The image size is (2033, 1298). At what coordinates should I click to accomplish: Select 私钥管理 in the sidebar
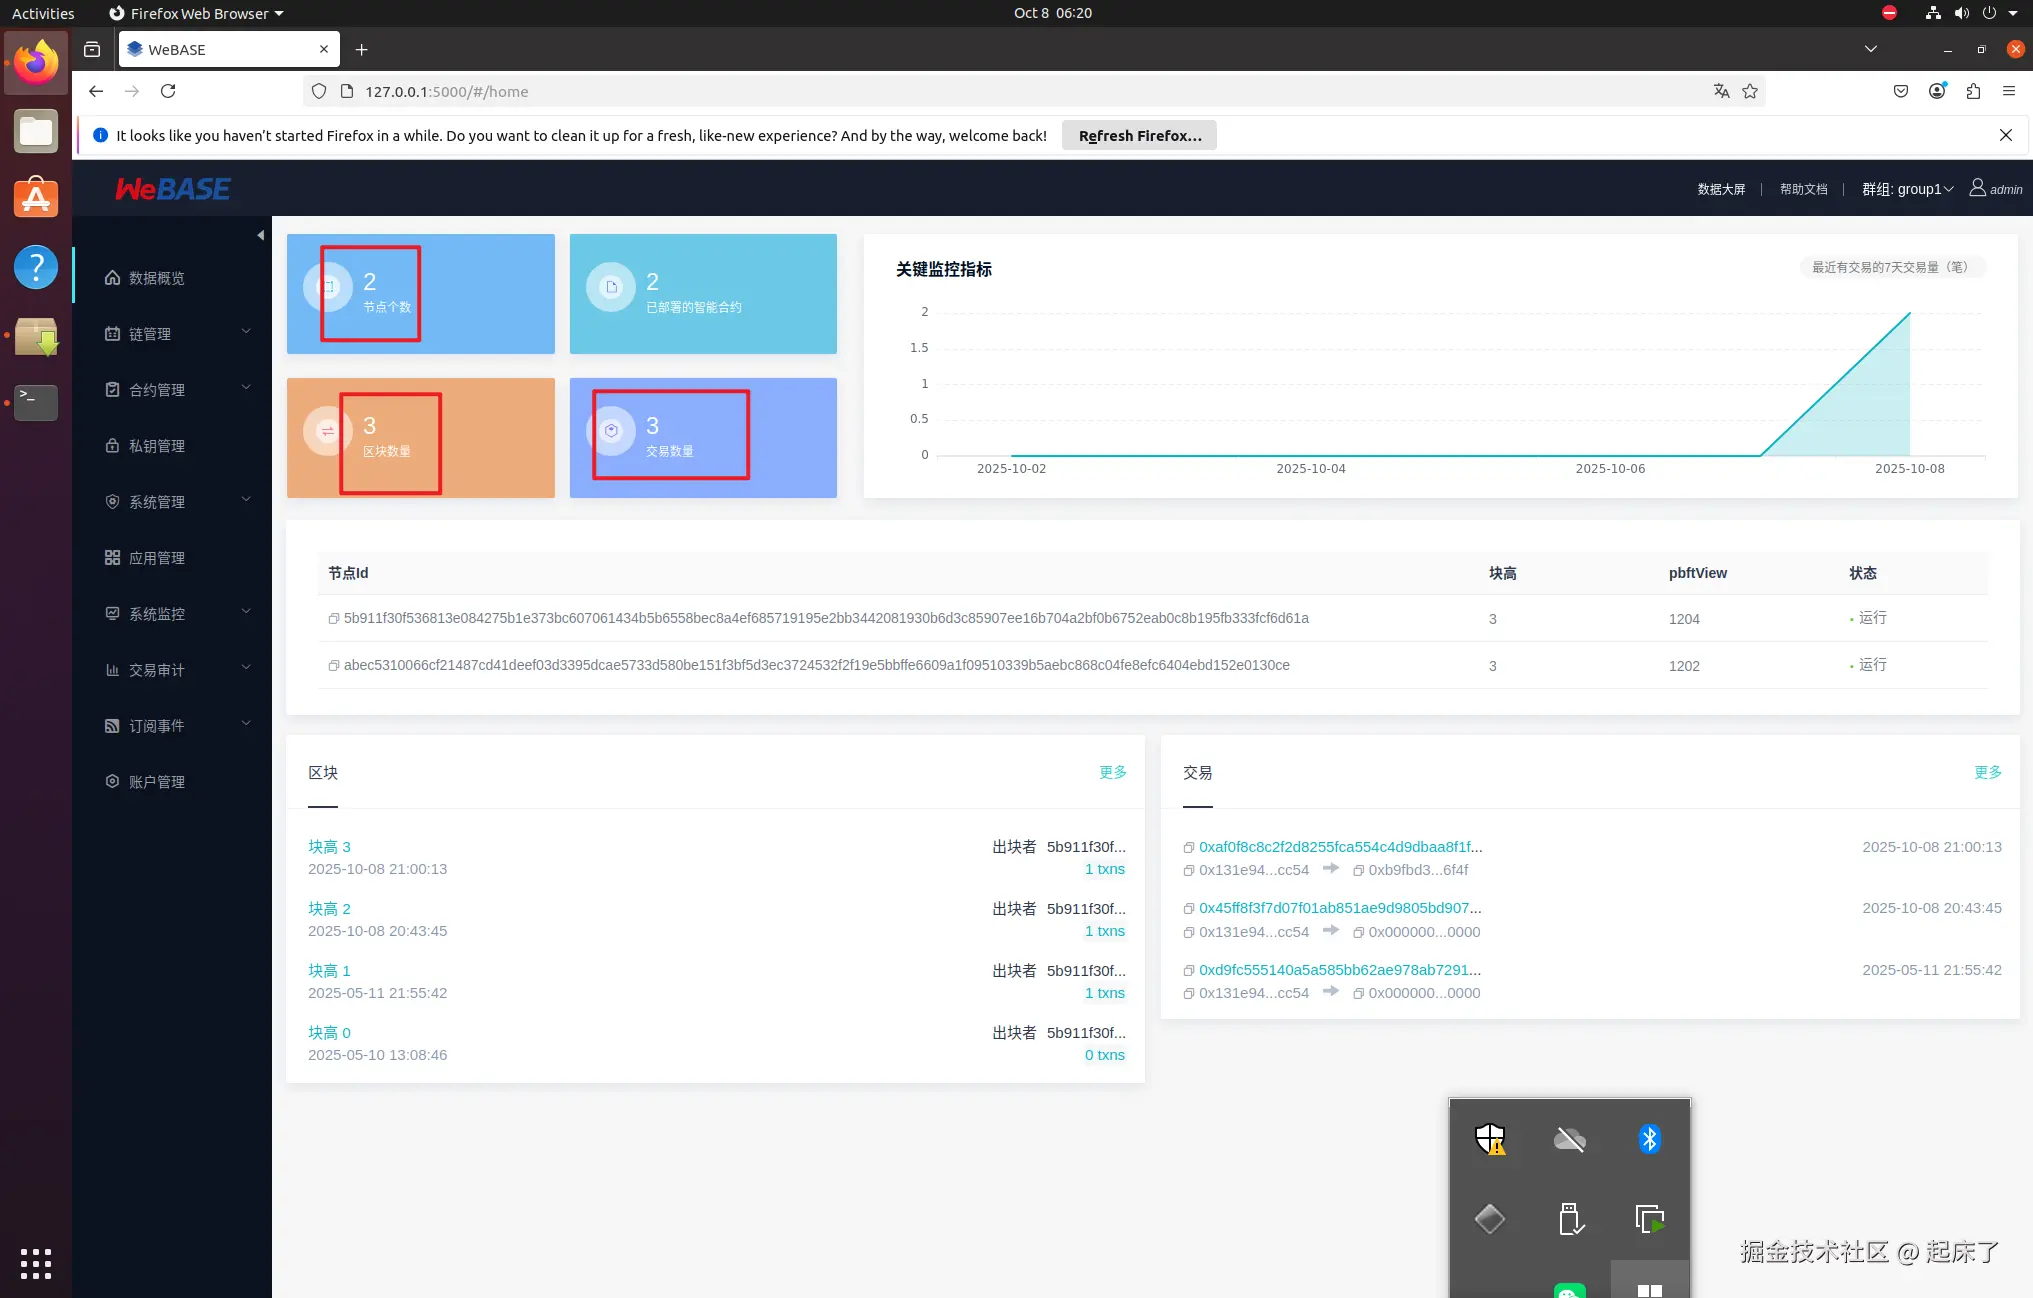[157, 446]
